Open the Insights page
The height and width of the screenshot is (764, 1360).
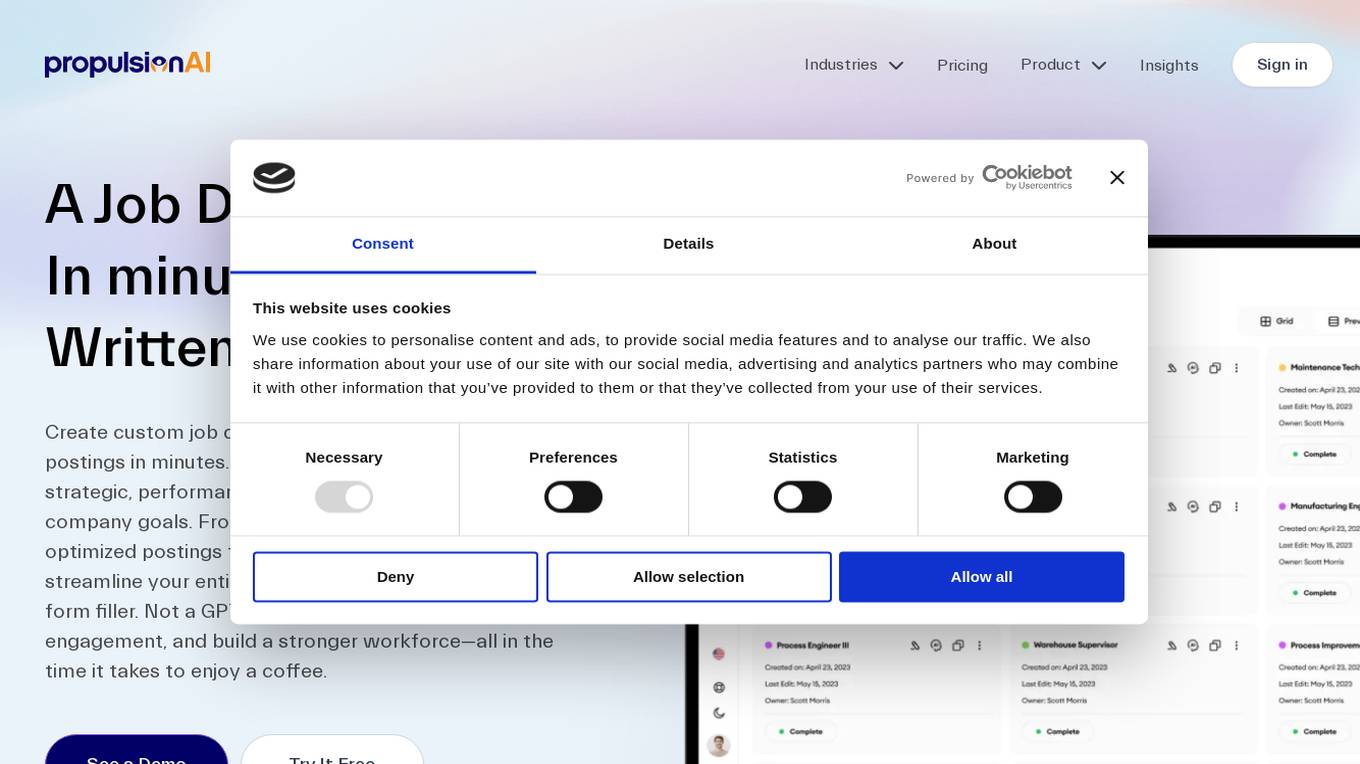pyautogui.click(x=1169, y=65)
